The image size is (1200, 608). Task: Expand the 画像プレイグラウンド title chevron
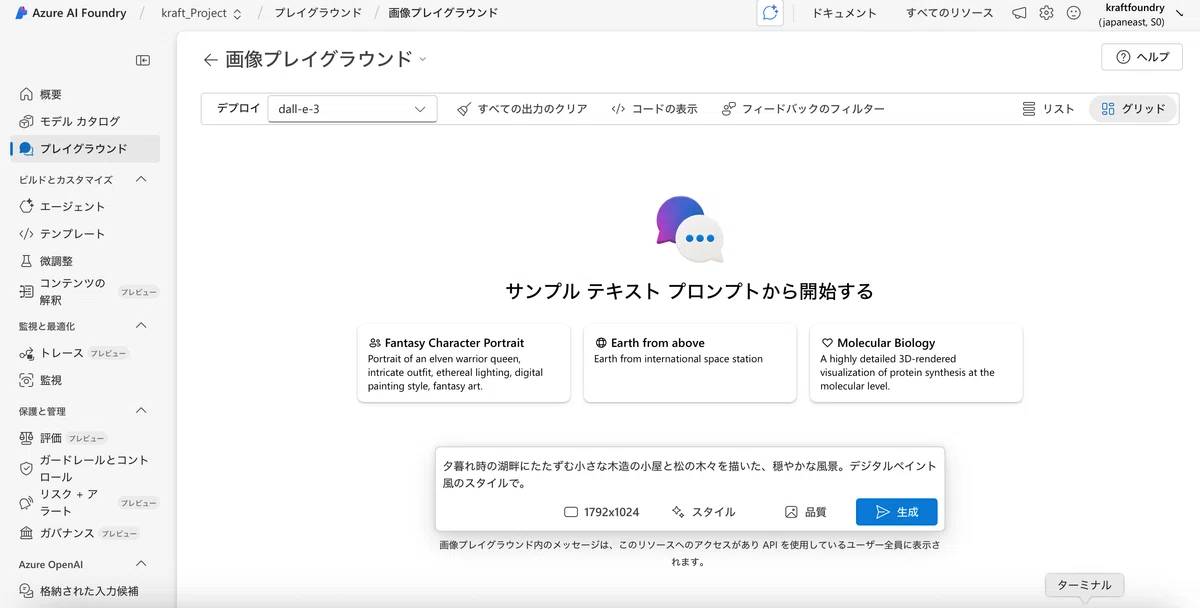pos(423,60)
